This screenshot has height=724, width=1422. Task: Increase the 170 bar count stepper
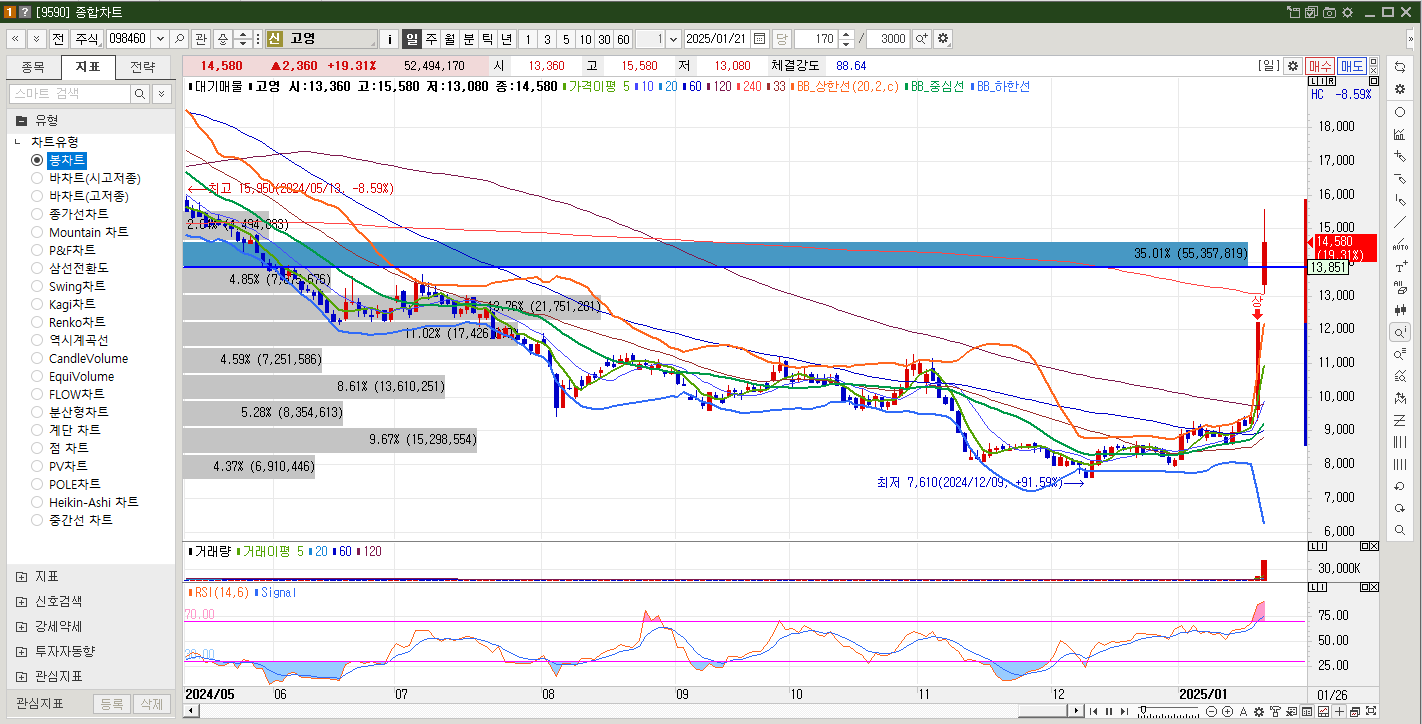[x=846, y=34]
